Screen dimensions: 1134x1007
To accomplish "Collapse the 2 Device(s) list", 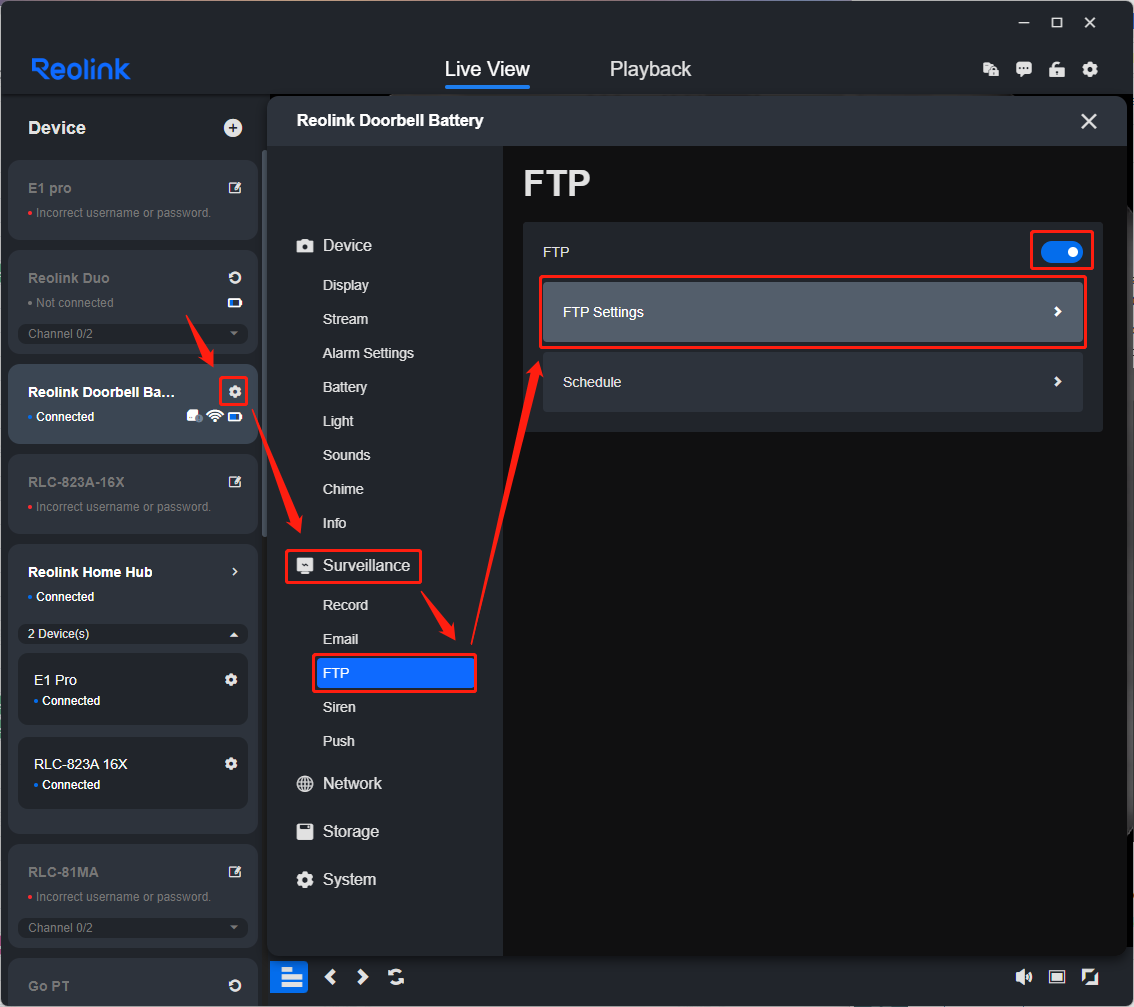I will [x=132, y=634].
